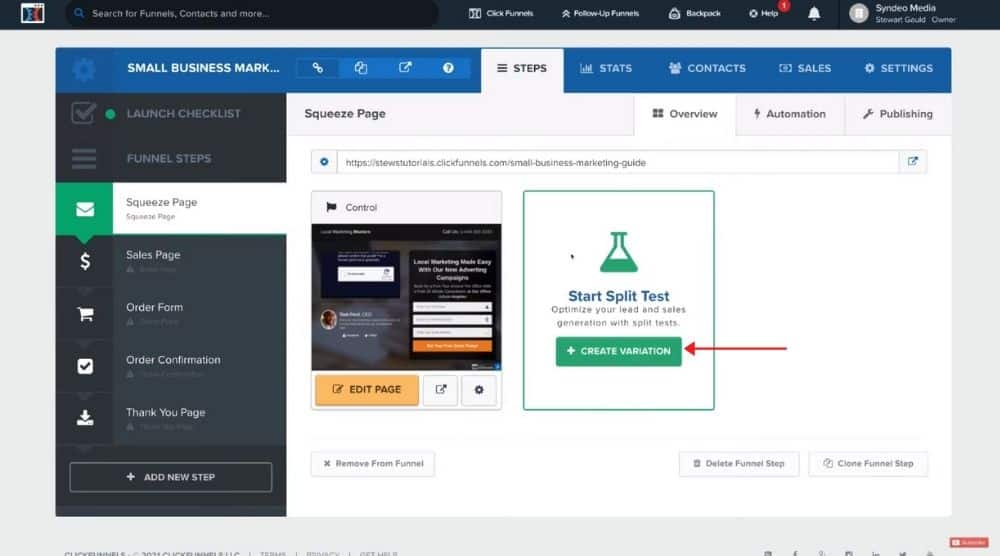Open the Stats tab
Image resolution: width=1000 pixels, height=556 pixels.
point(606,68)
